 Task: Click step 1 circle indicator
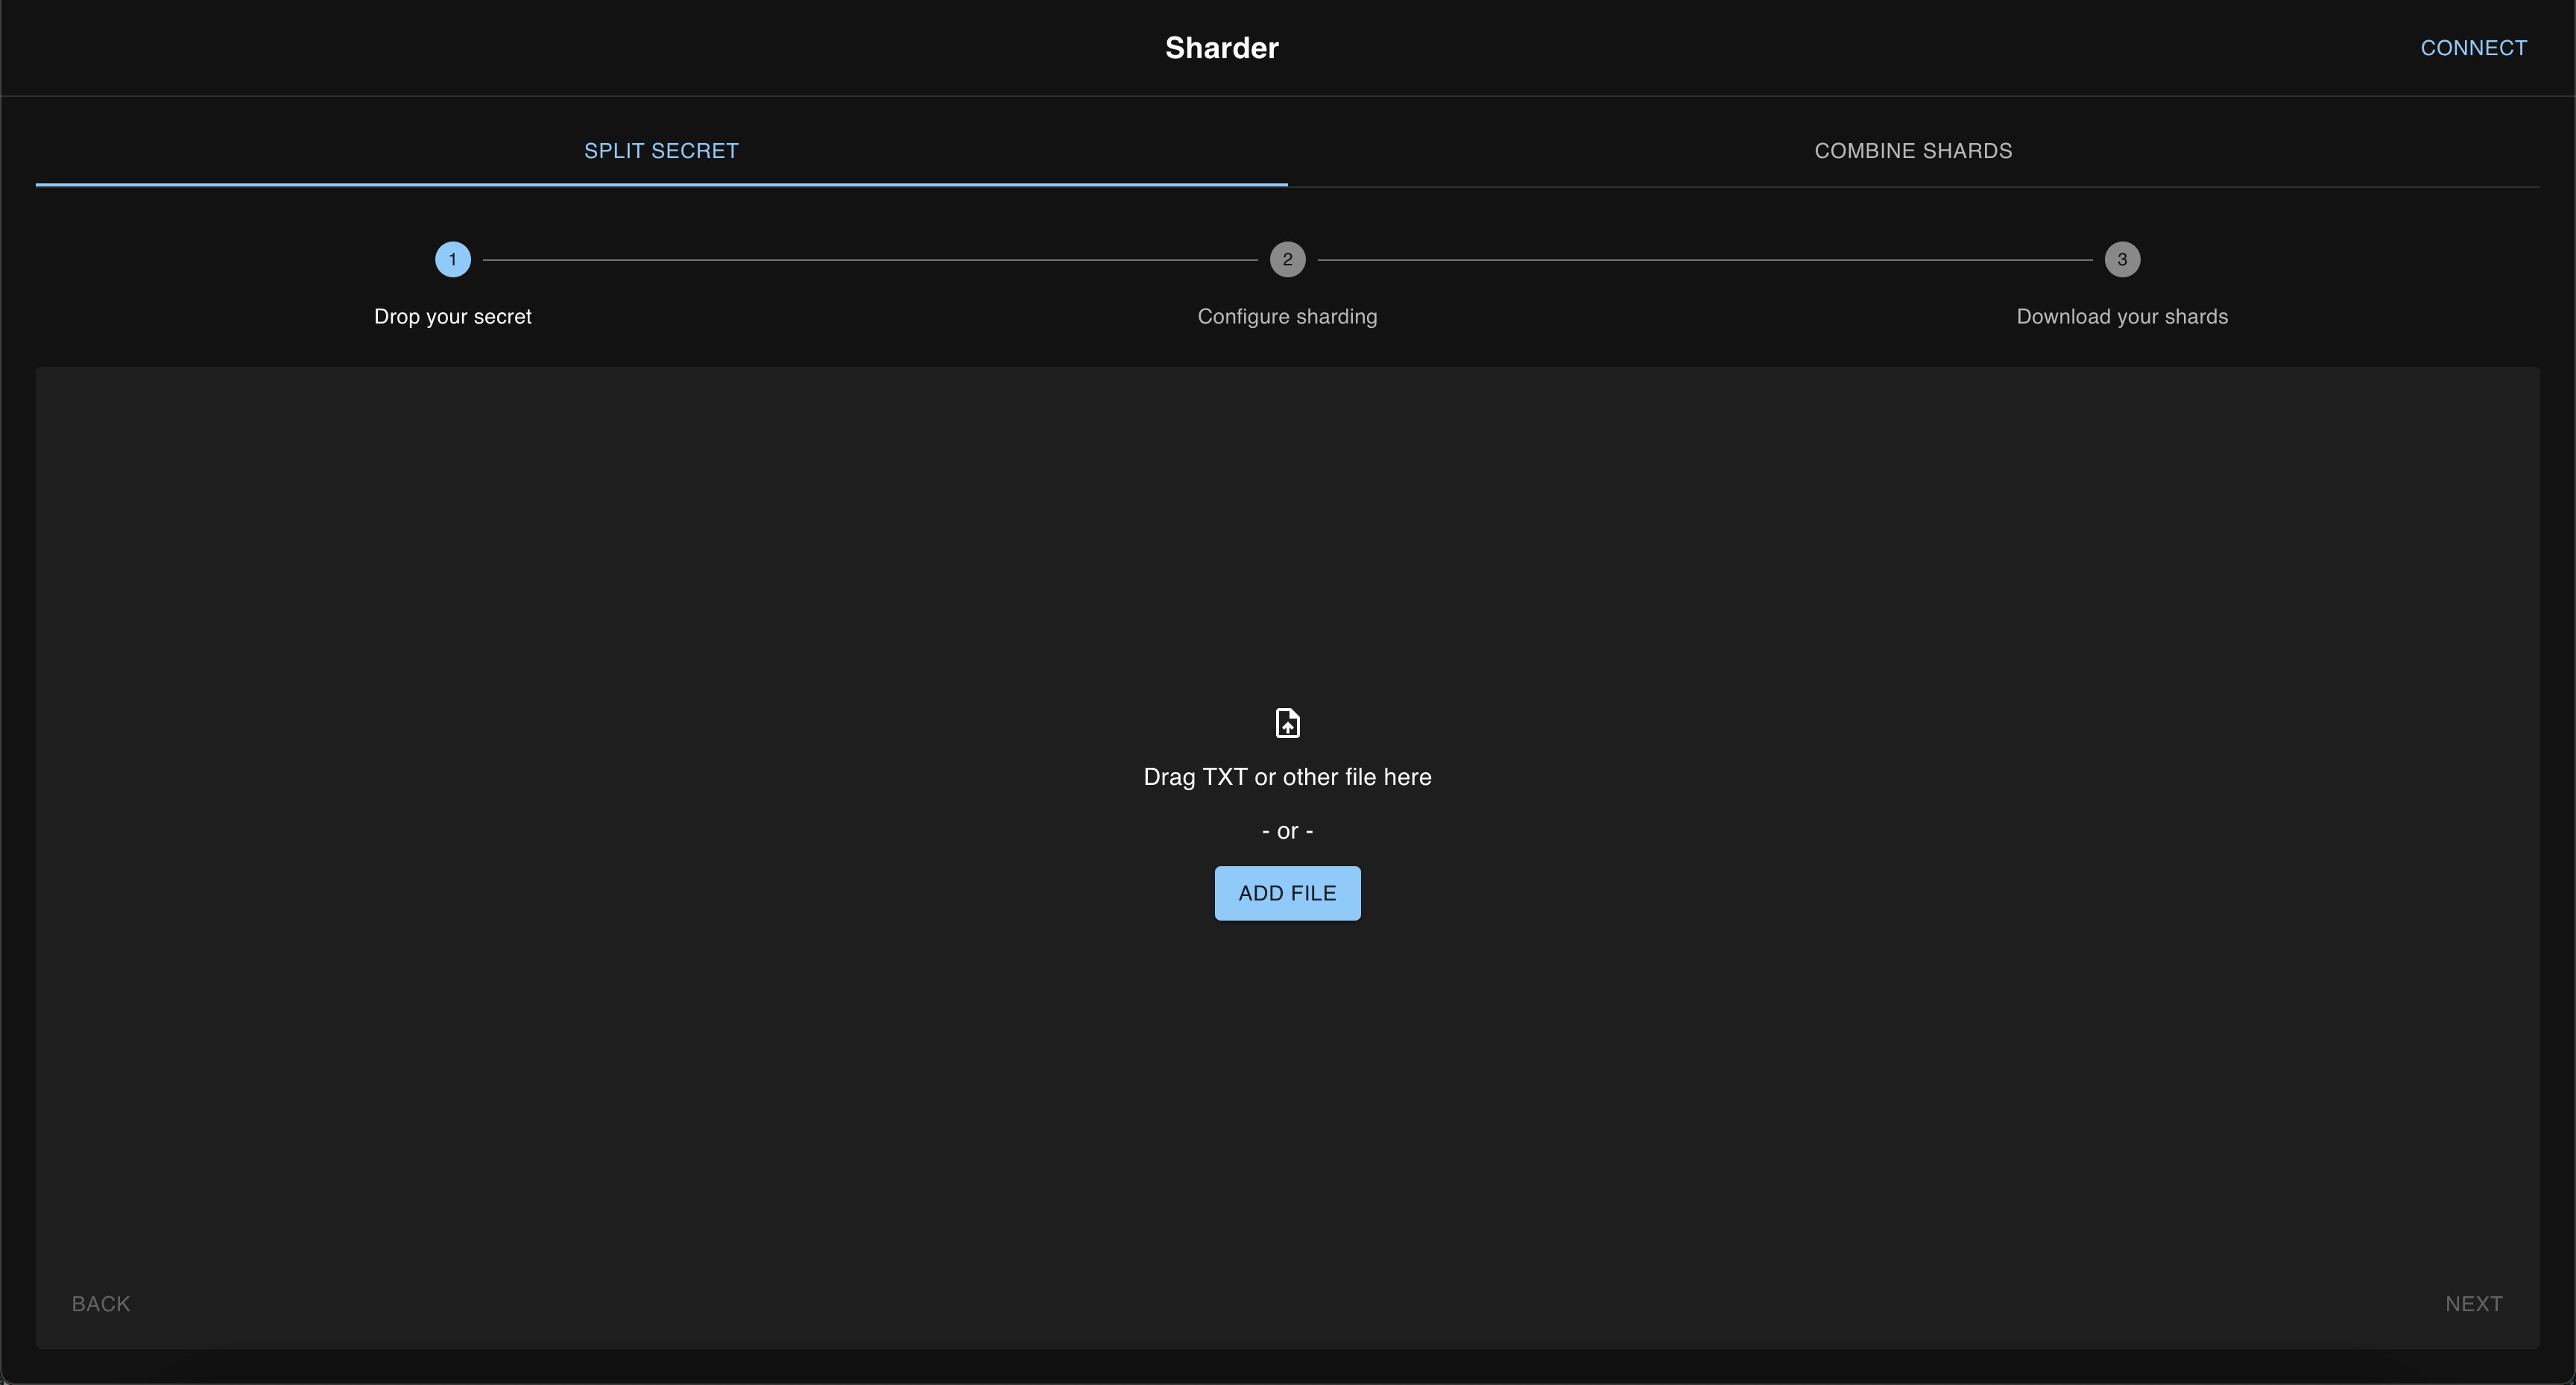click(453, 259)
